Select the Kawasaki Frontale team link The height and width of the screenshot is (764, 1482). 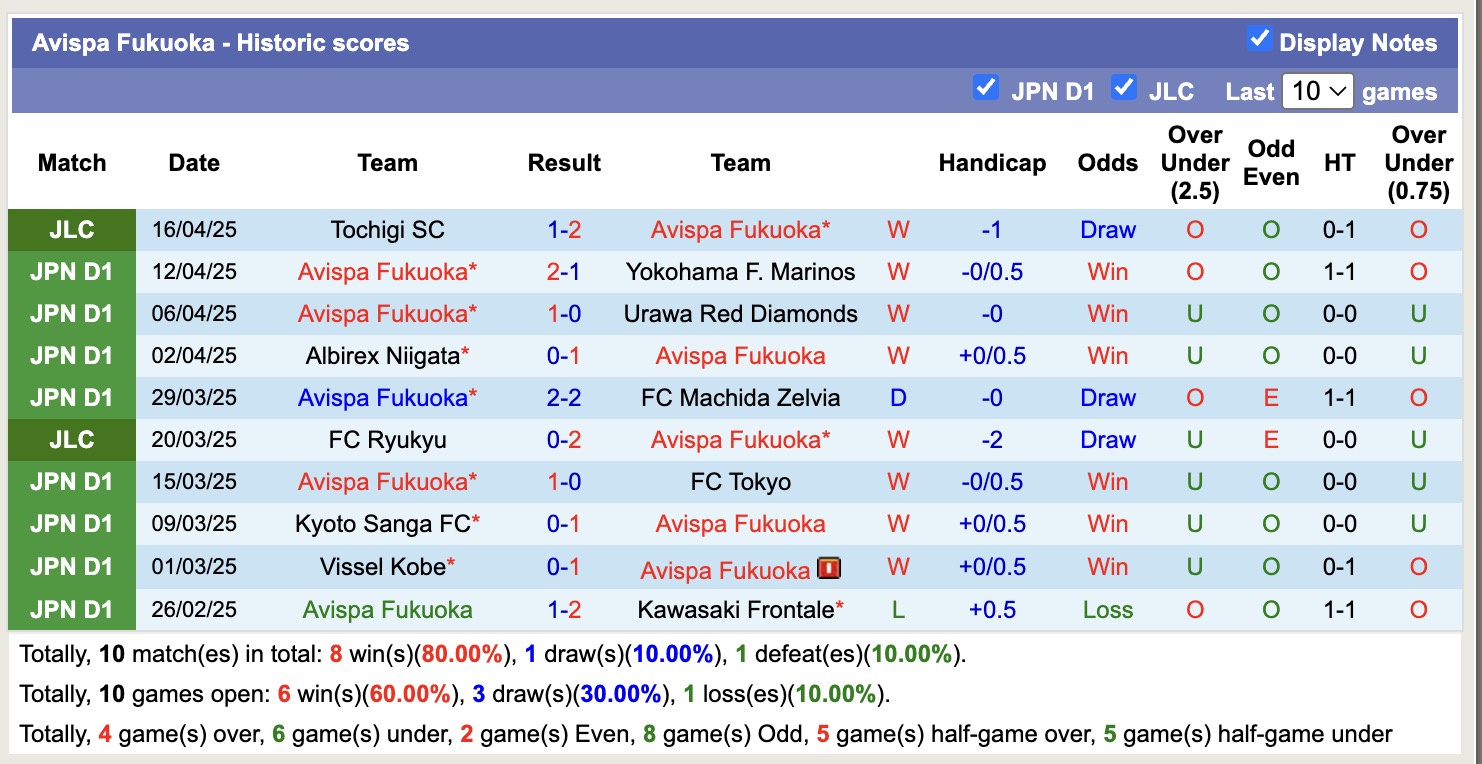tap(733, 609)
